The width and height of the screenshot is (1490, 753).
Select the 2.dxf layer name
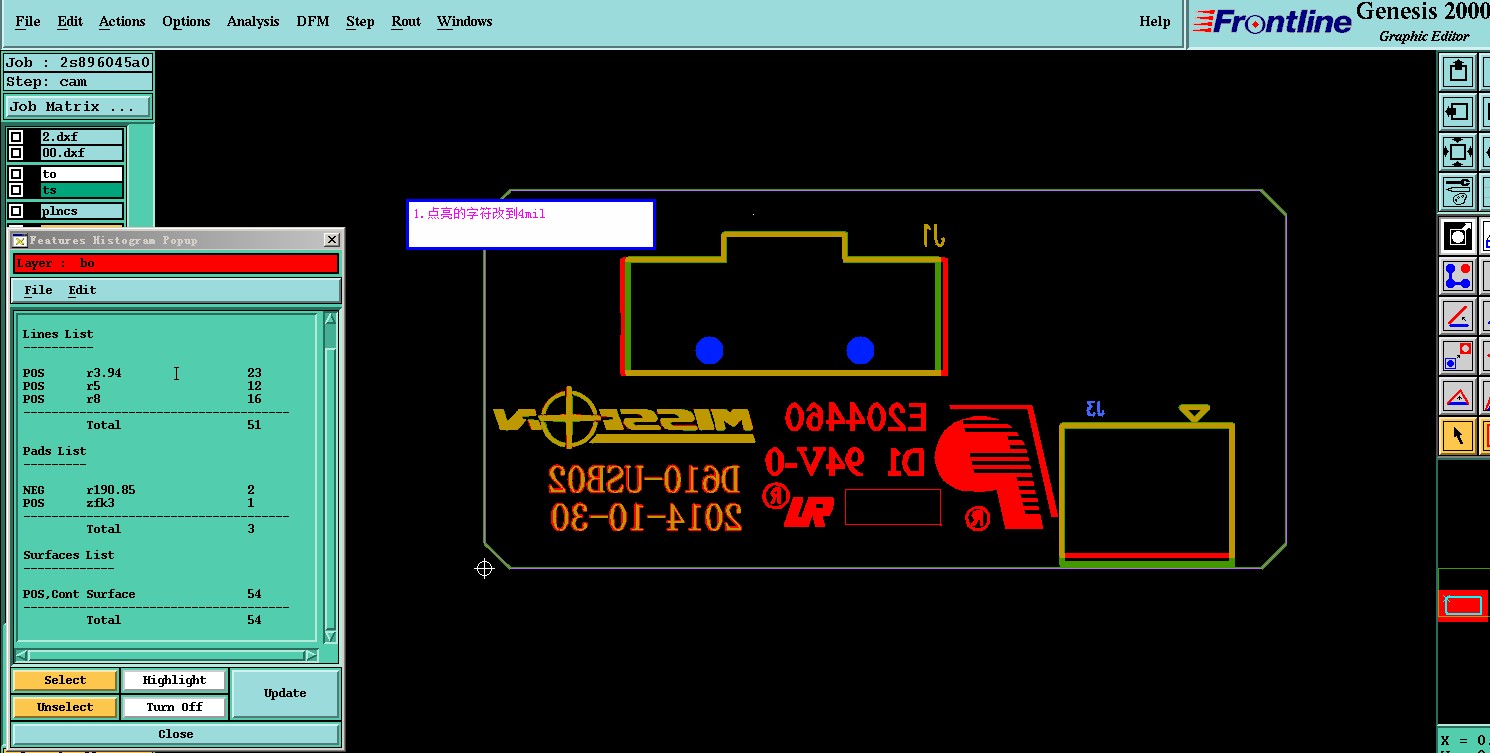click(81, 137)
